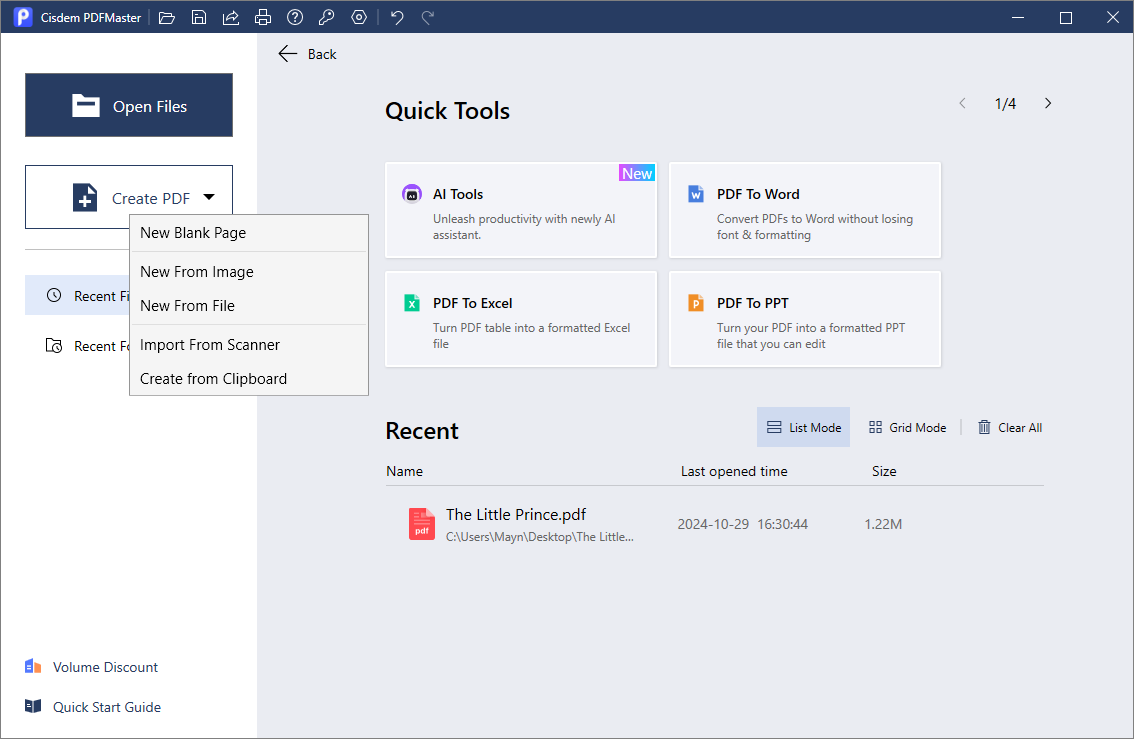Click Clear All recent files
This screenshot has width=1134, height=739.
(x=1010, y=427)
